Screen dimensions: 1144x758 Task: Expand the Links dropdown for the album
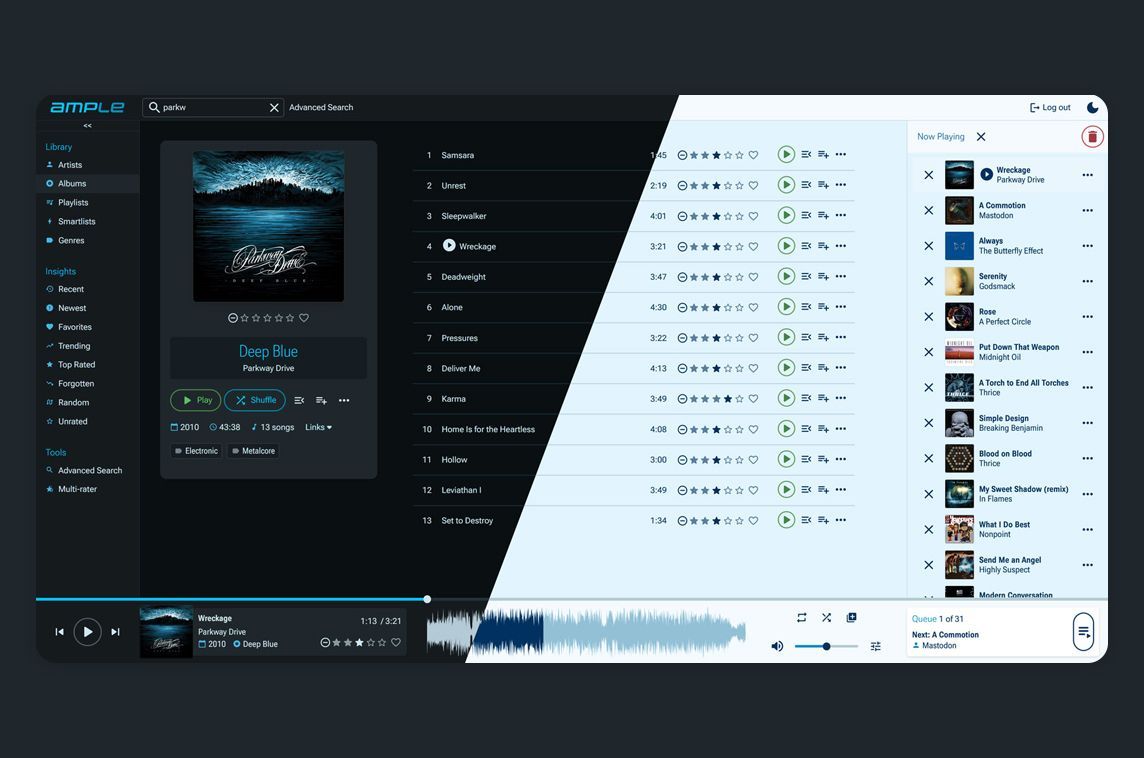[x=318, y=428]
